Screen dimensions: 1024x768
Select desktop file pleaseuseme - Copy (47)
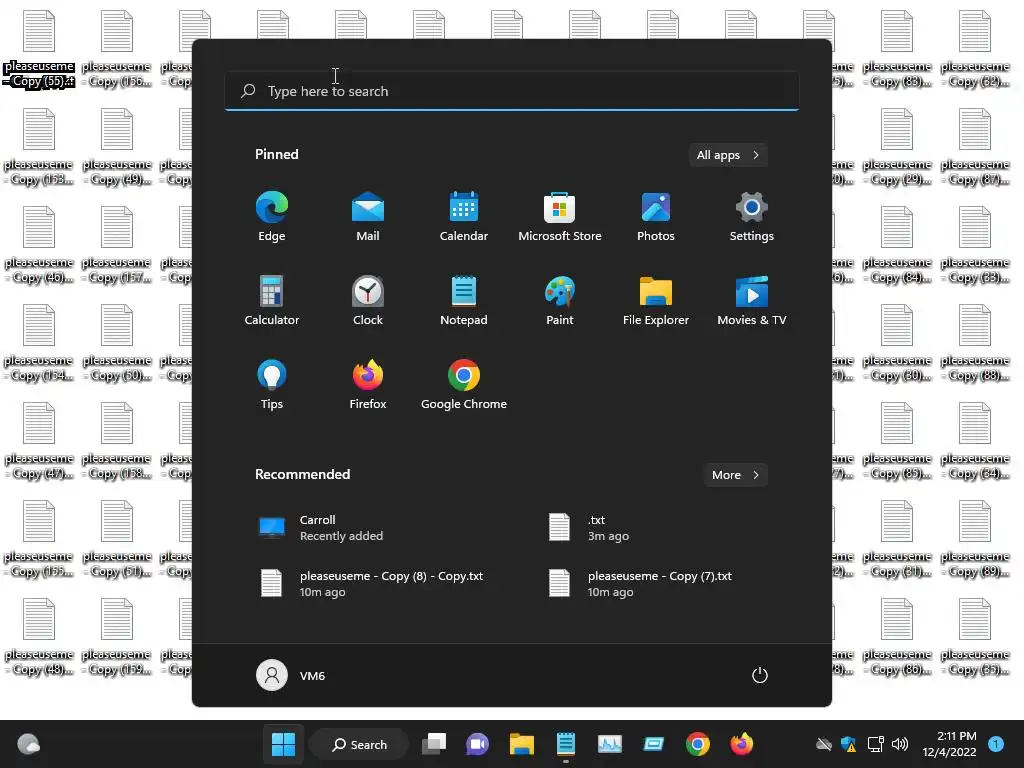pyautogui.click(x=39, y=441)
